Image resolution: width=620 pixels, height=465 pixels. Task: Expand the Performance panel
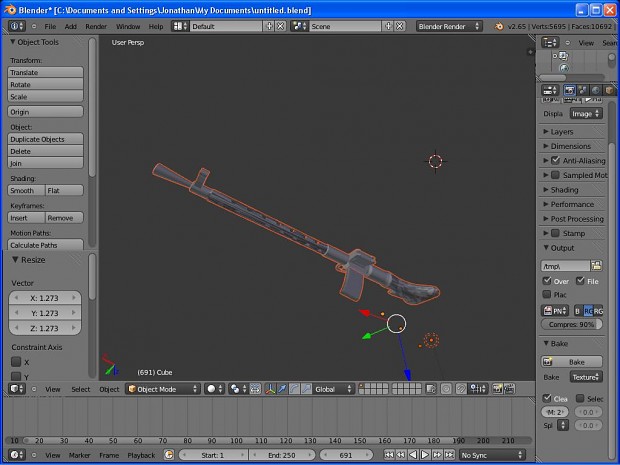[572, 204]
